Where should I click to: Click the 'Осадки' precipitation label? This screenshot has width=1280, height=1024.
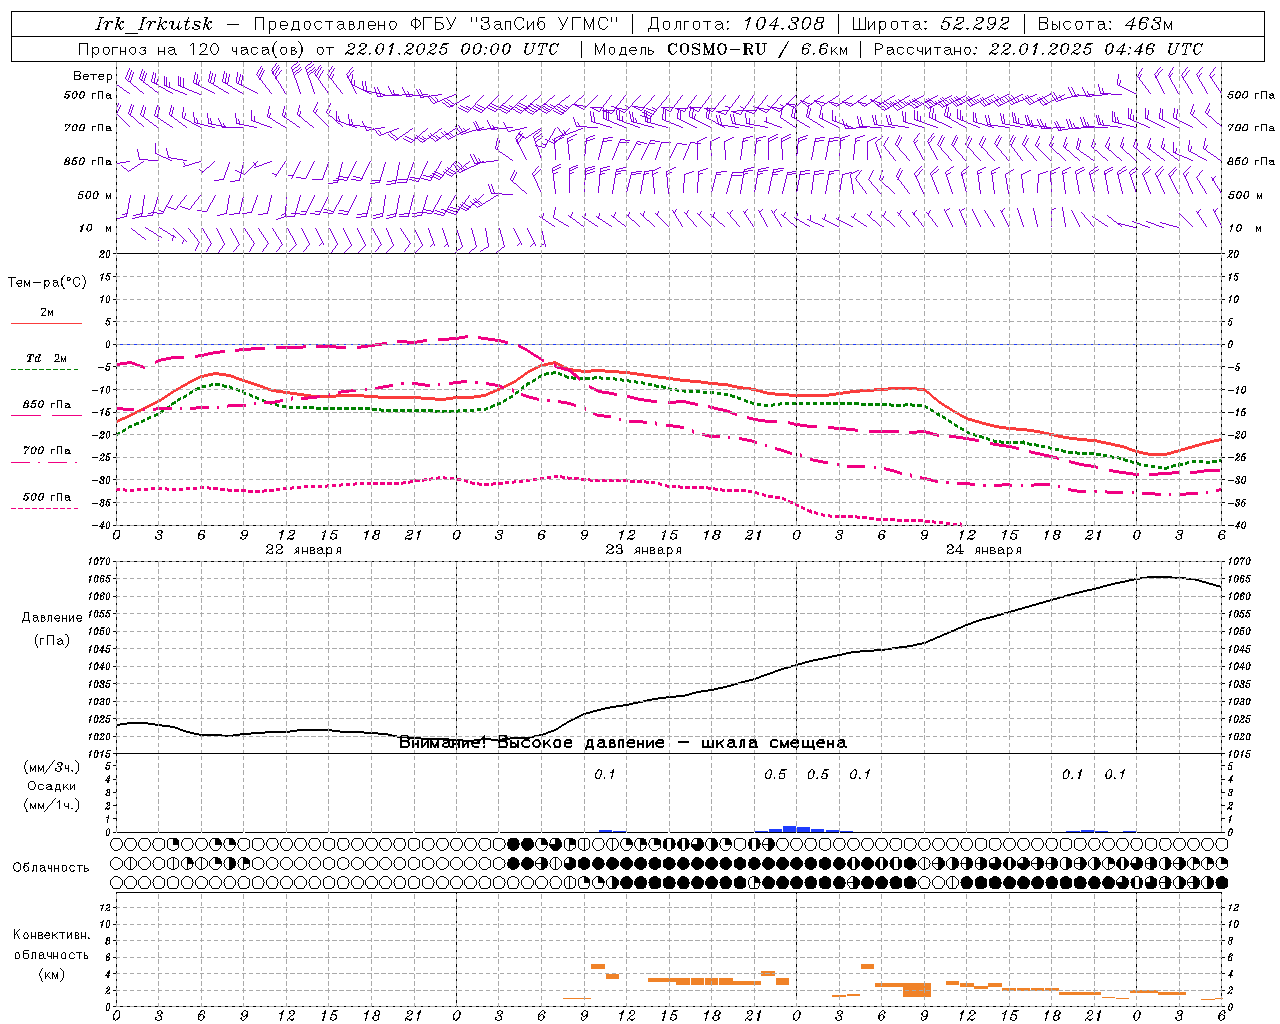click(x=51, y=786)
